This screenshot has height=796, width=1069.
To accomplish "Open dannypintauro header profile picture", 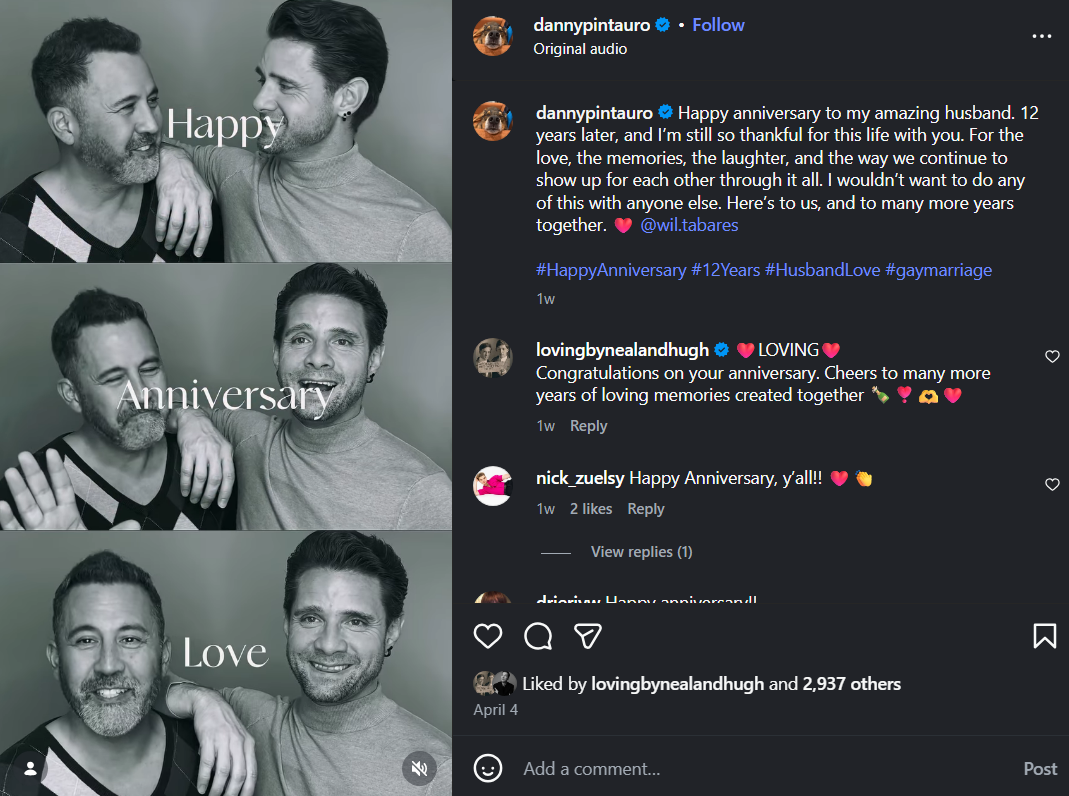I will [493, 36].
